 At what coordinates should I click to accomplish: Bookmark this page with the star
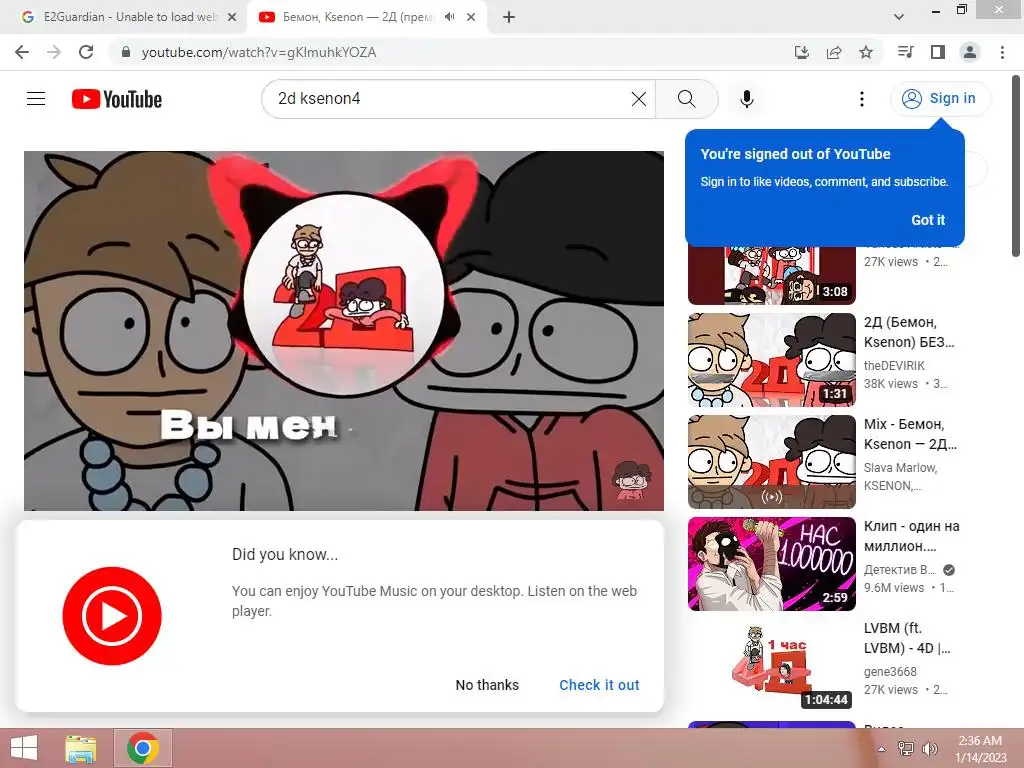pos(866,52)
